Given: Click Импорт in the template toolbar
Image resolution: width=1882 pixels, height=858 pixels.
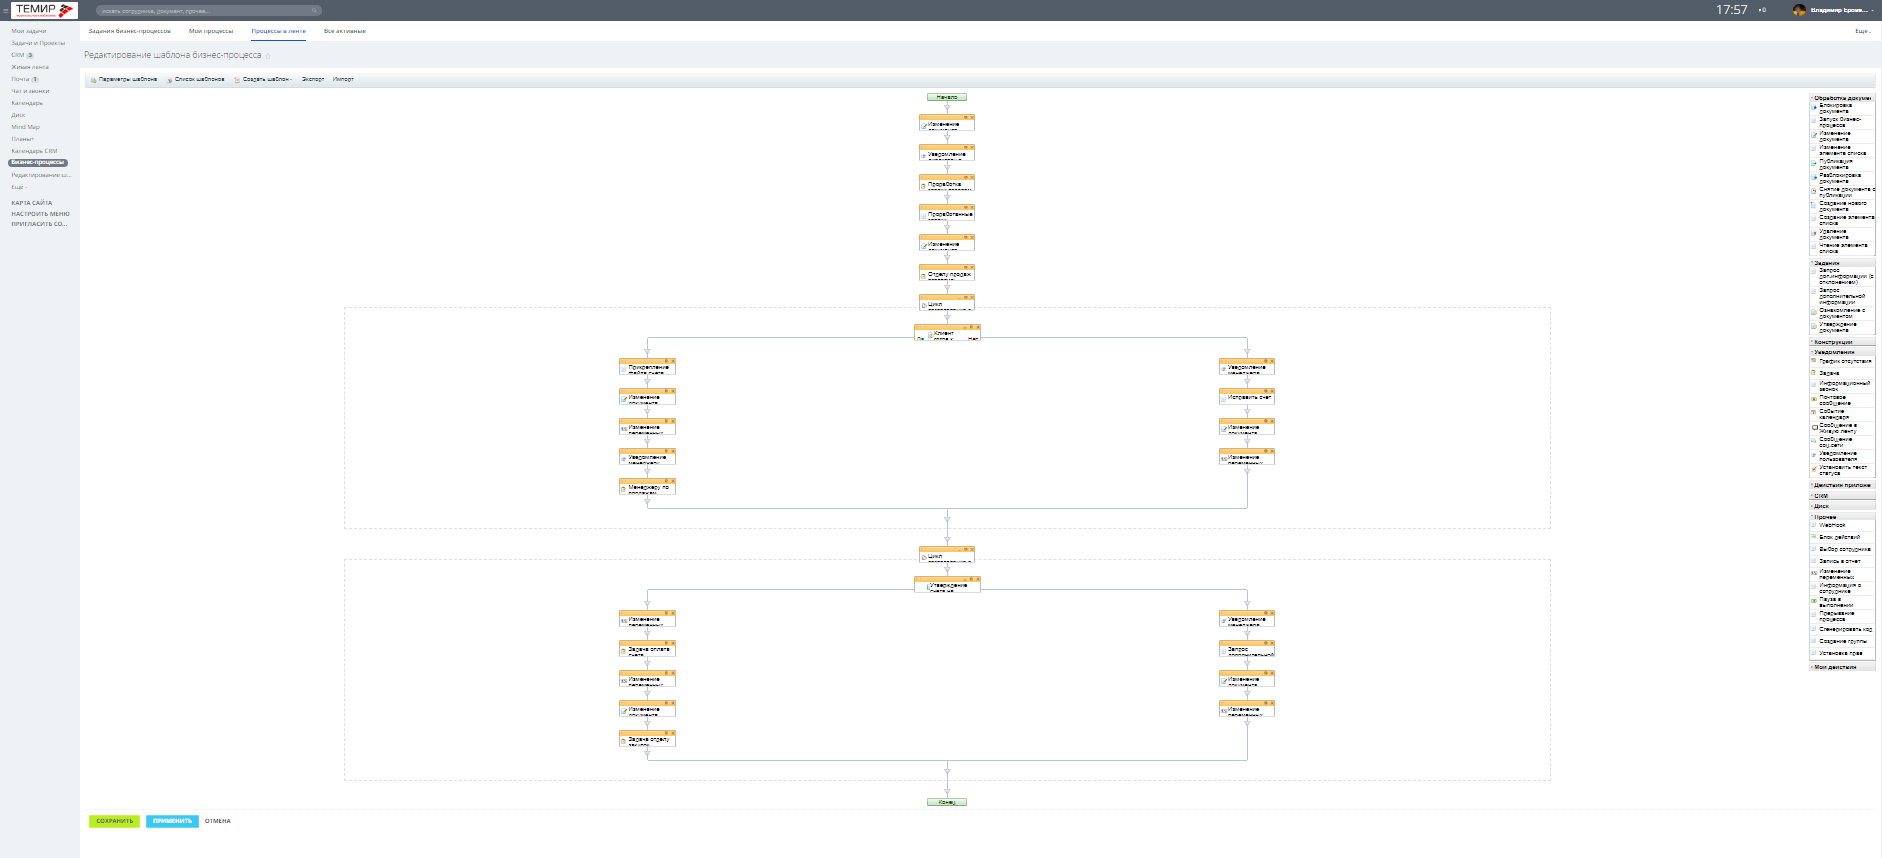Looking at the screenshot, I should point(343,79).
